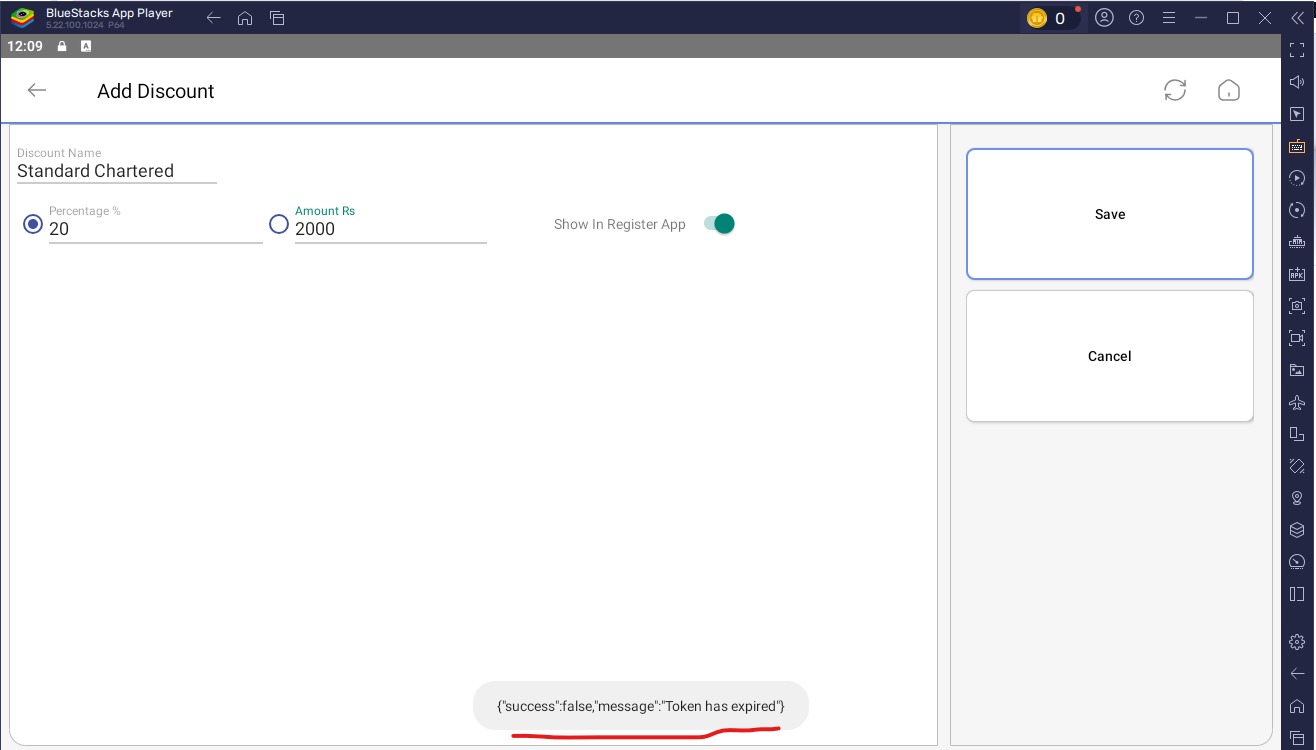This screenshot has width=1316, height=750.
Task: Select the Percentage % radio button
Action: point(33,224)
